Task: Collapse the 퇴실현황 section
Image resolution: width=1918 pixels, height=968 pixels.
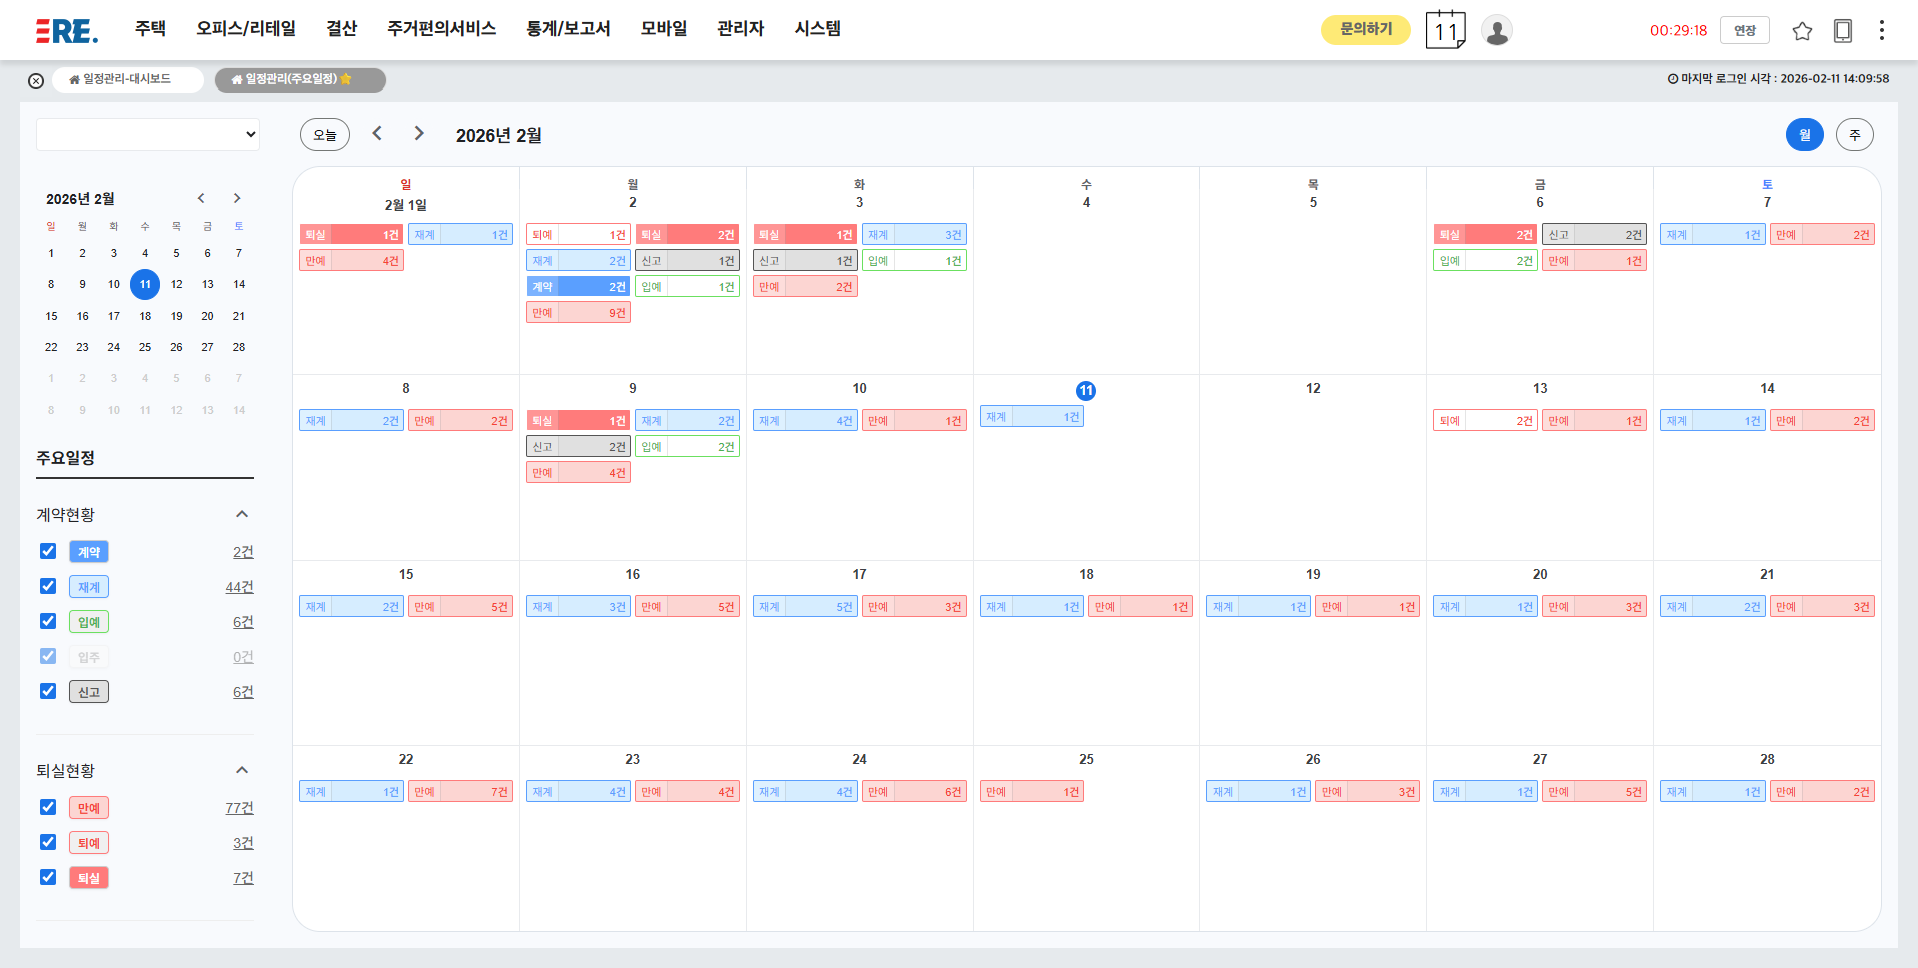Action: [x=241, y=770]
